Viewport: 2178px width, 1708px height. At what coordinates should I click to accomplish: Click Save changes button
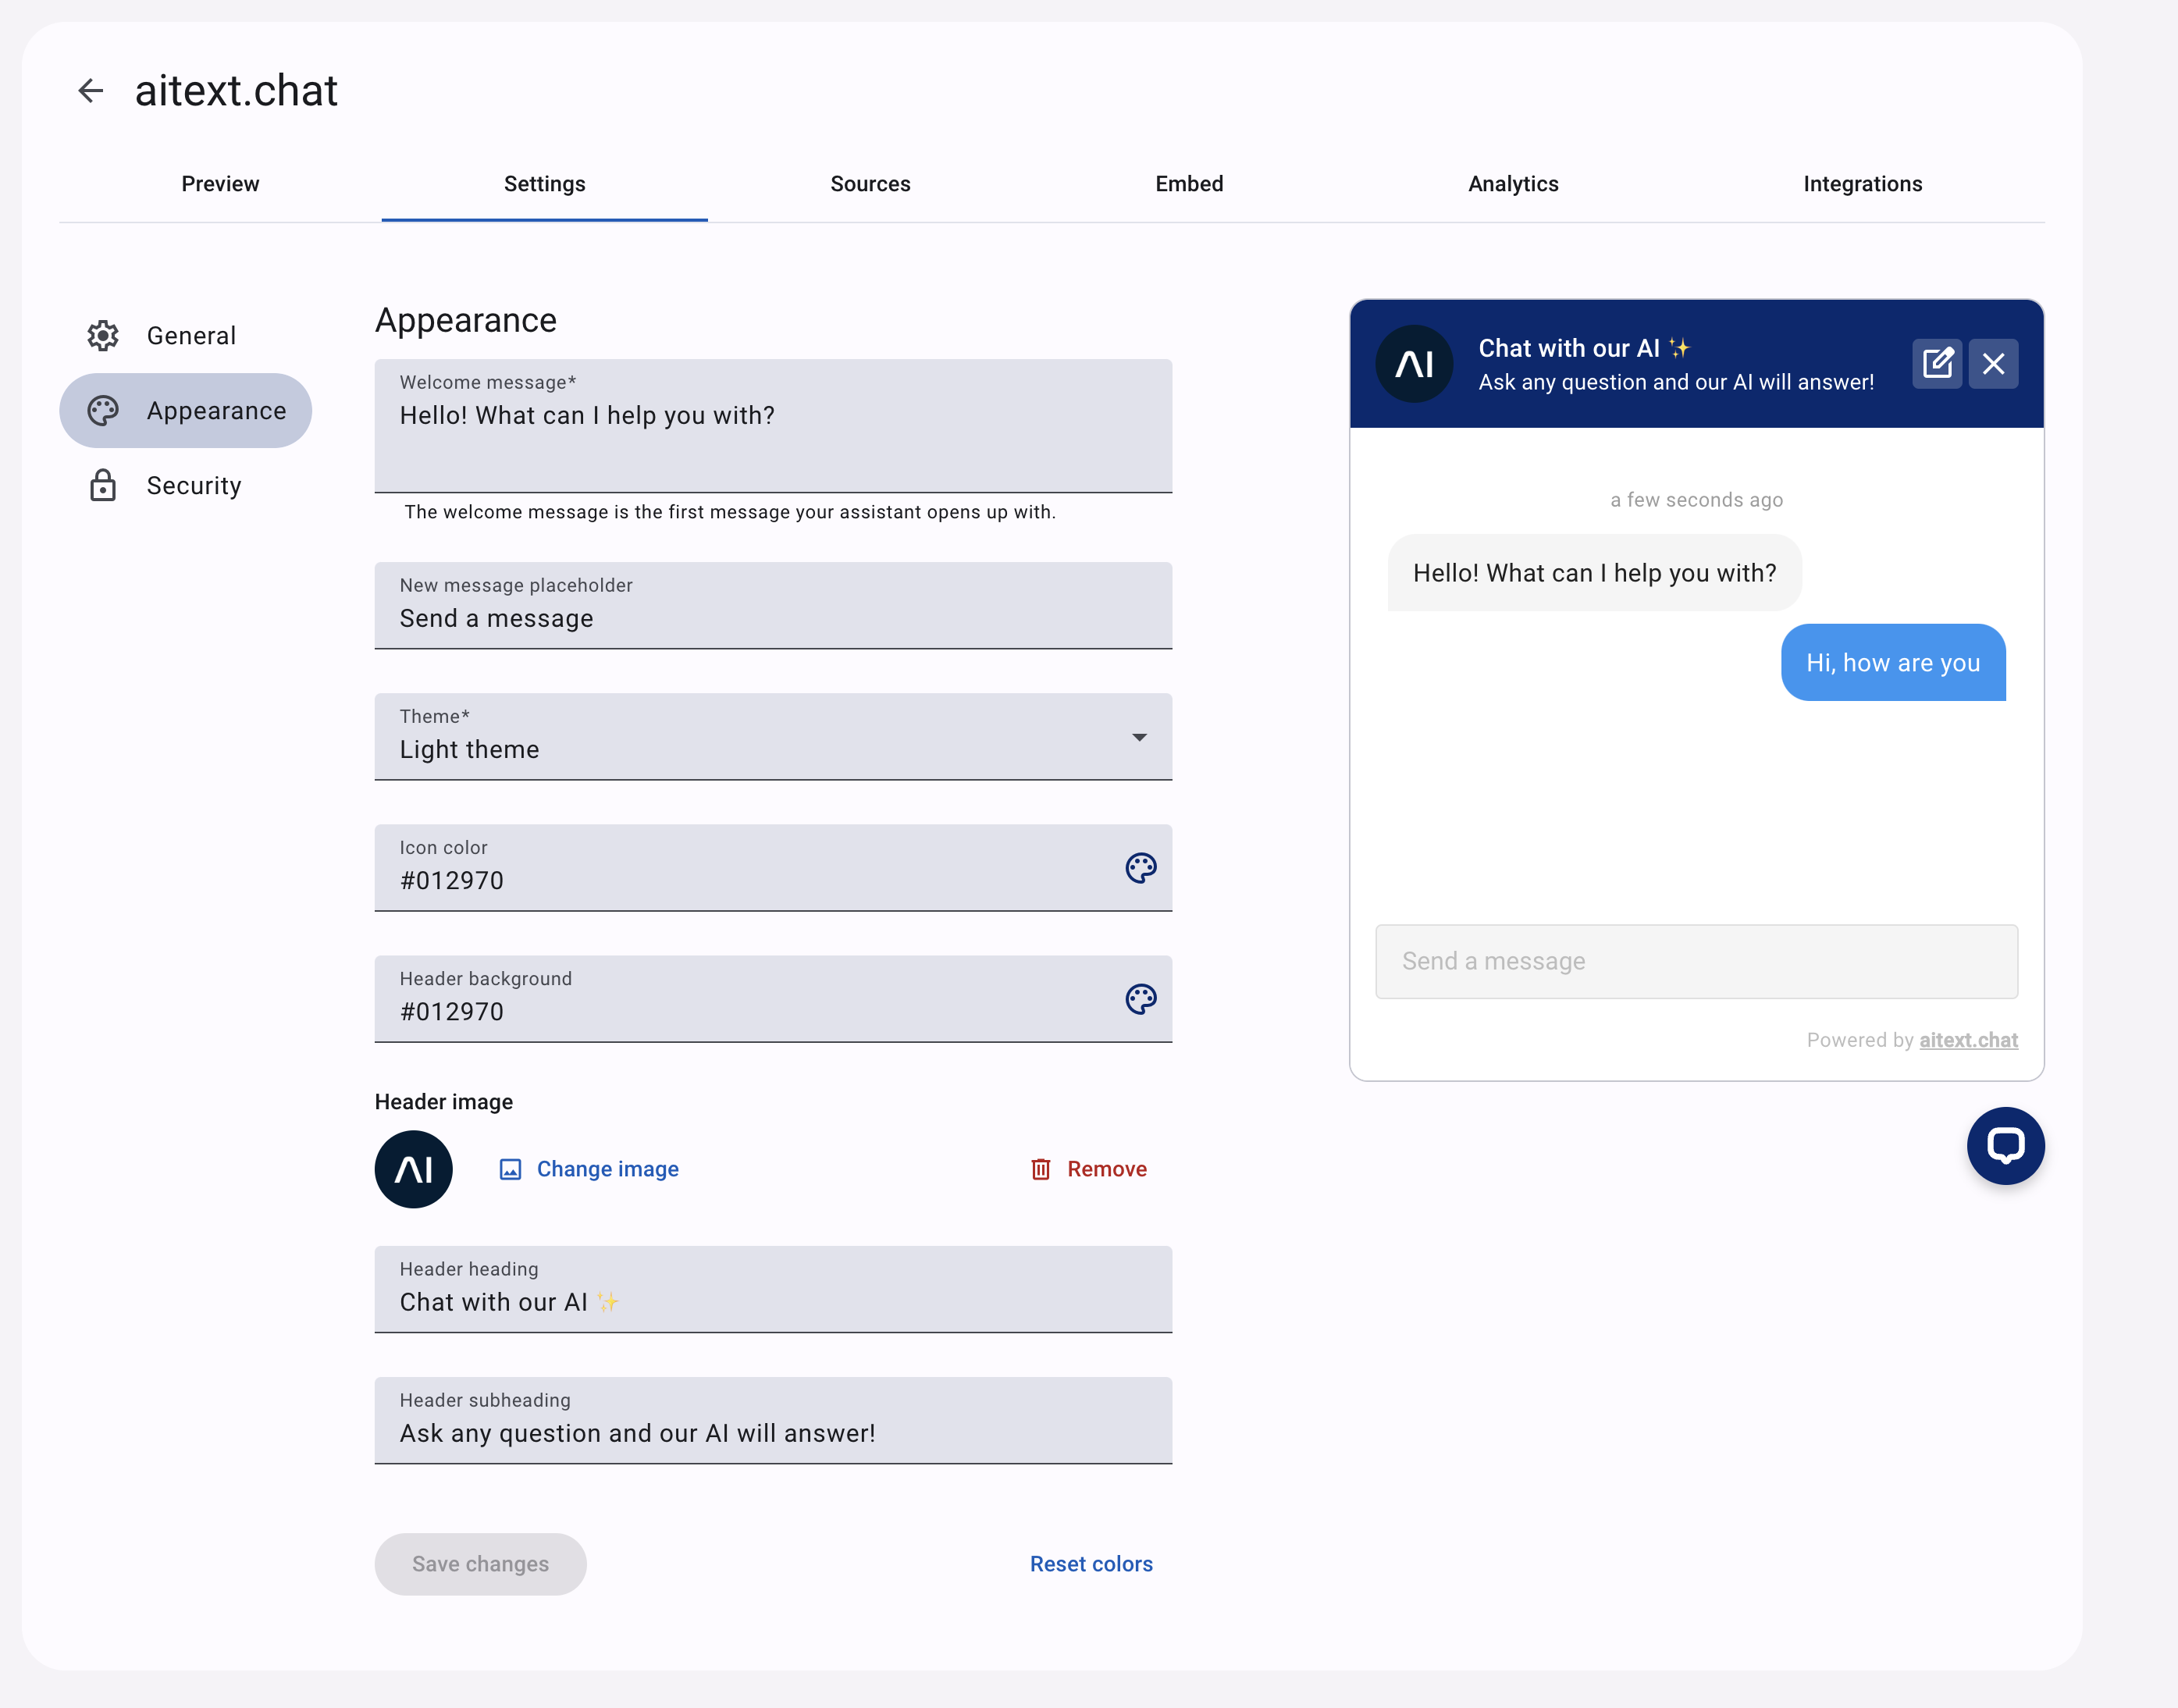pyautogui.click(x=479, y=1563)
